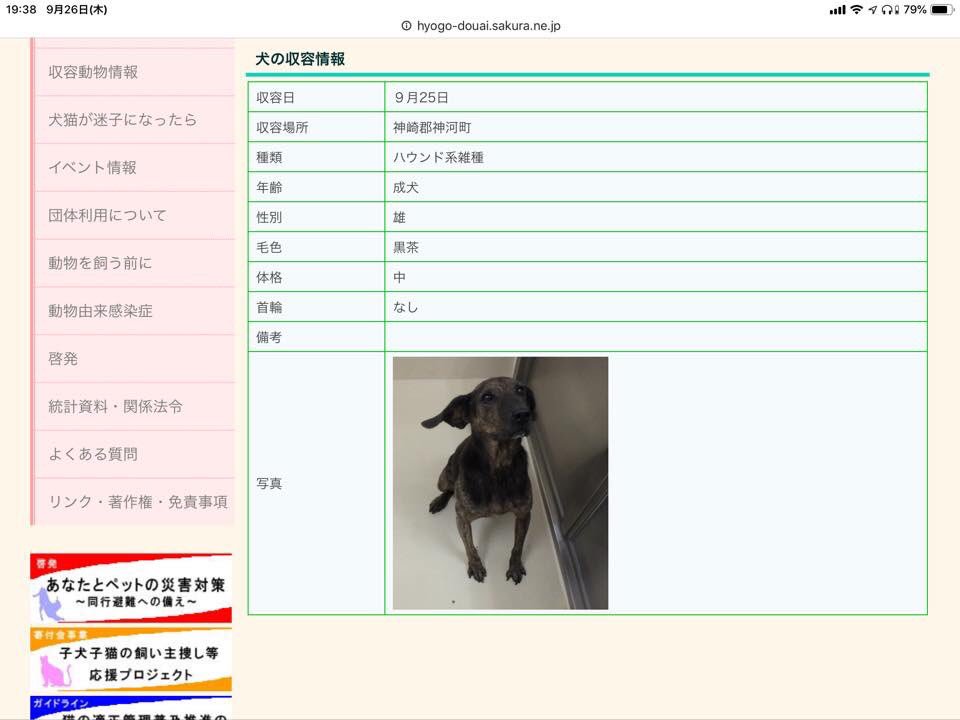Tap the 19:38 clock in status bar
Screen dimensions: 960x720
click(x=21, y=10)
